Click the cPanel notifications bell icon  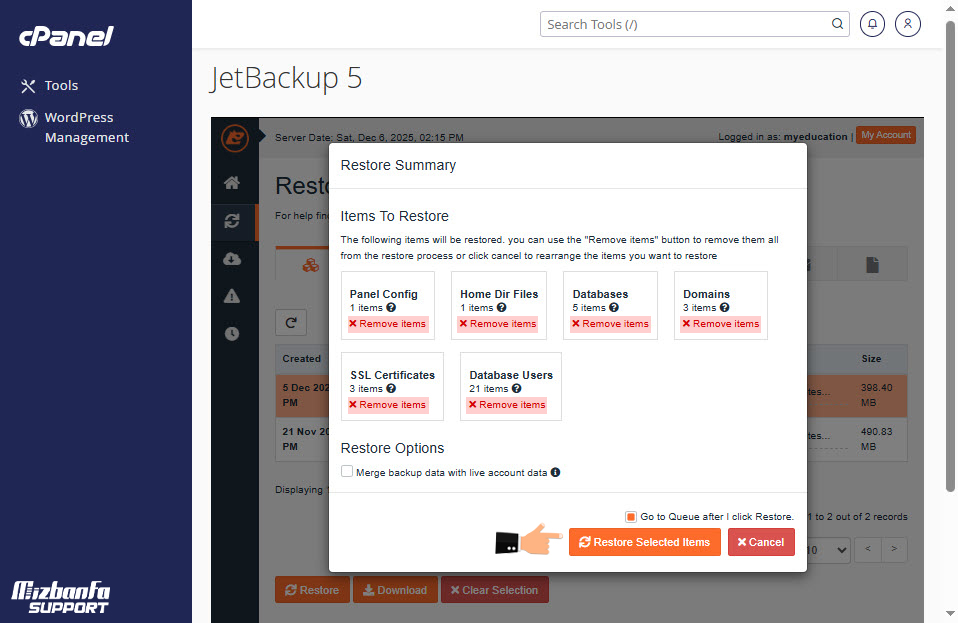(x=872, y=24)
